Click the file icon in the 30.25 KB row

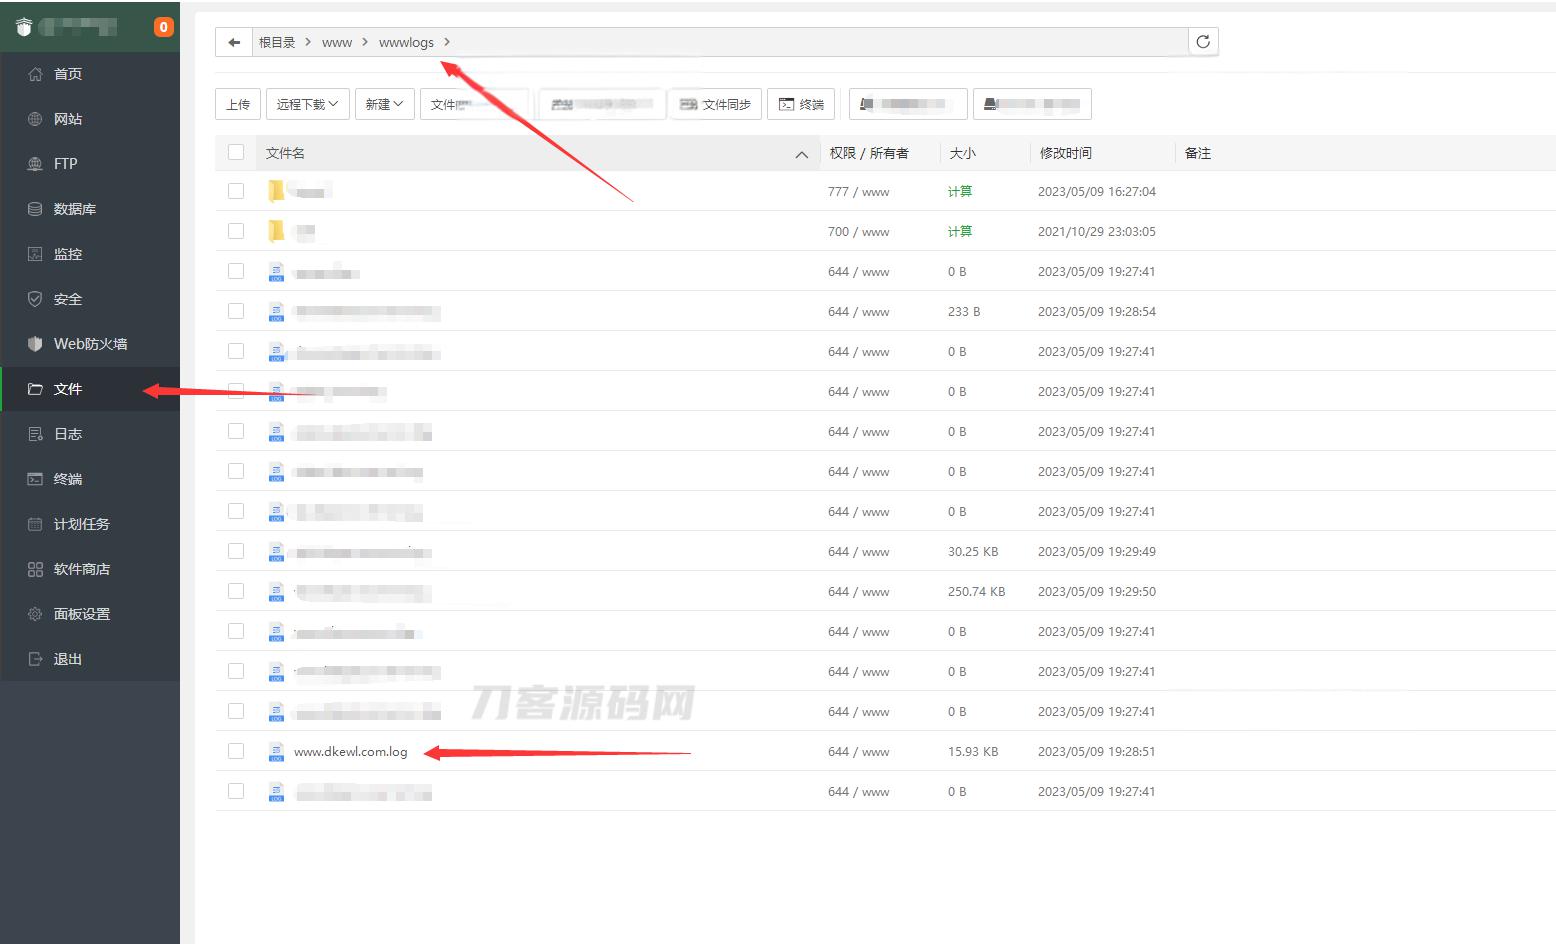pyautogui.click(x=277, y=552)
